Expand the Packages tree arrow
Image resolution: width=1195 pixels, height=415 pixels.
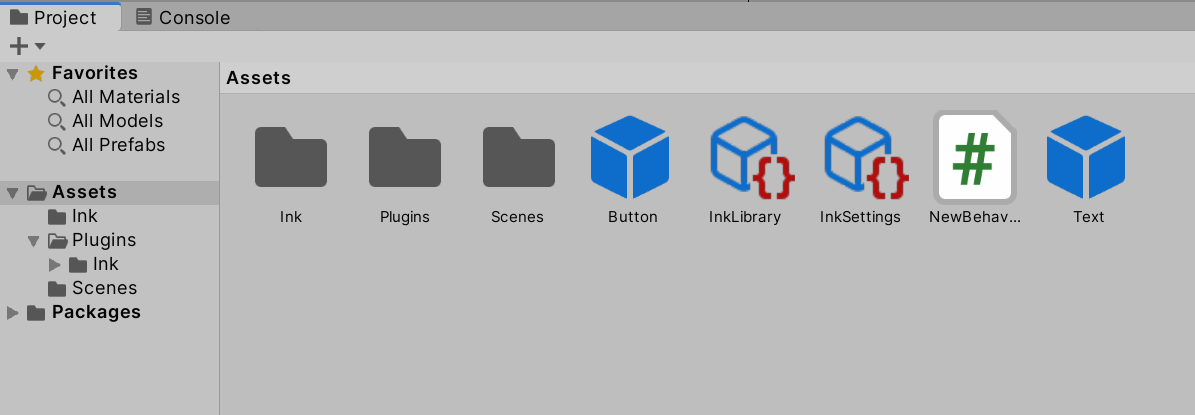click(x=12, y=313)
